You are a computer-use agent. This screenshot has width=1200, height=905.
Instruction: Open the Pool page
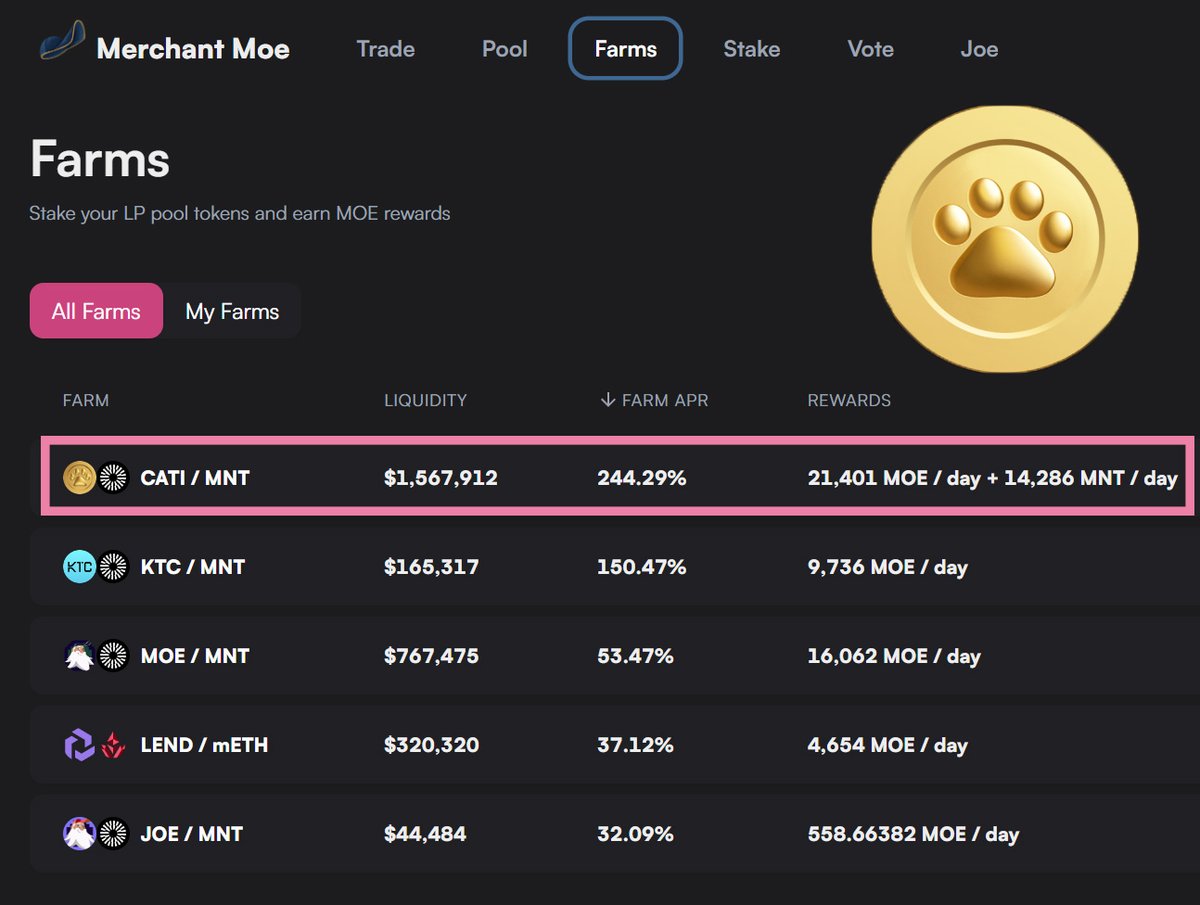tap(504, 48)
